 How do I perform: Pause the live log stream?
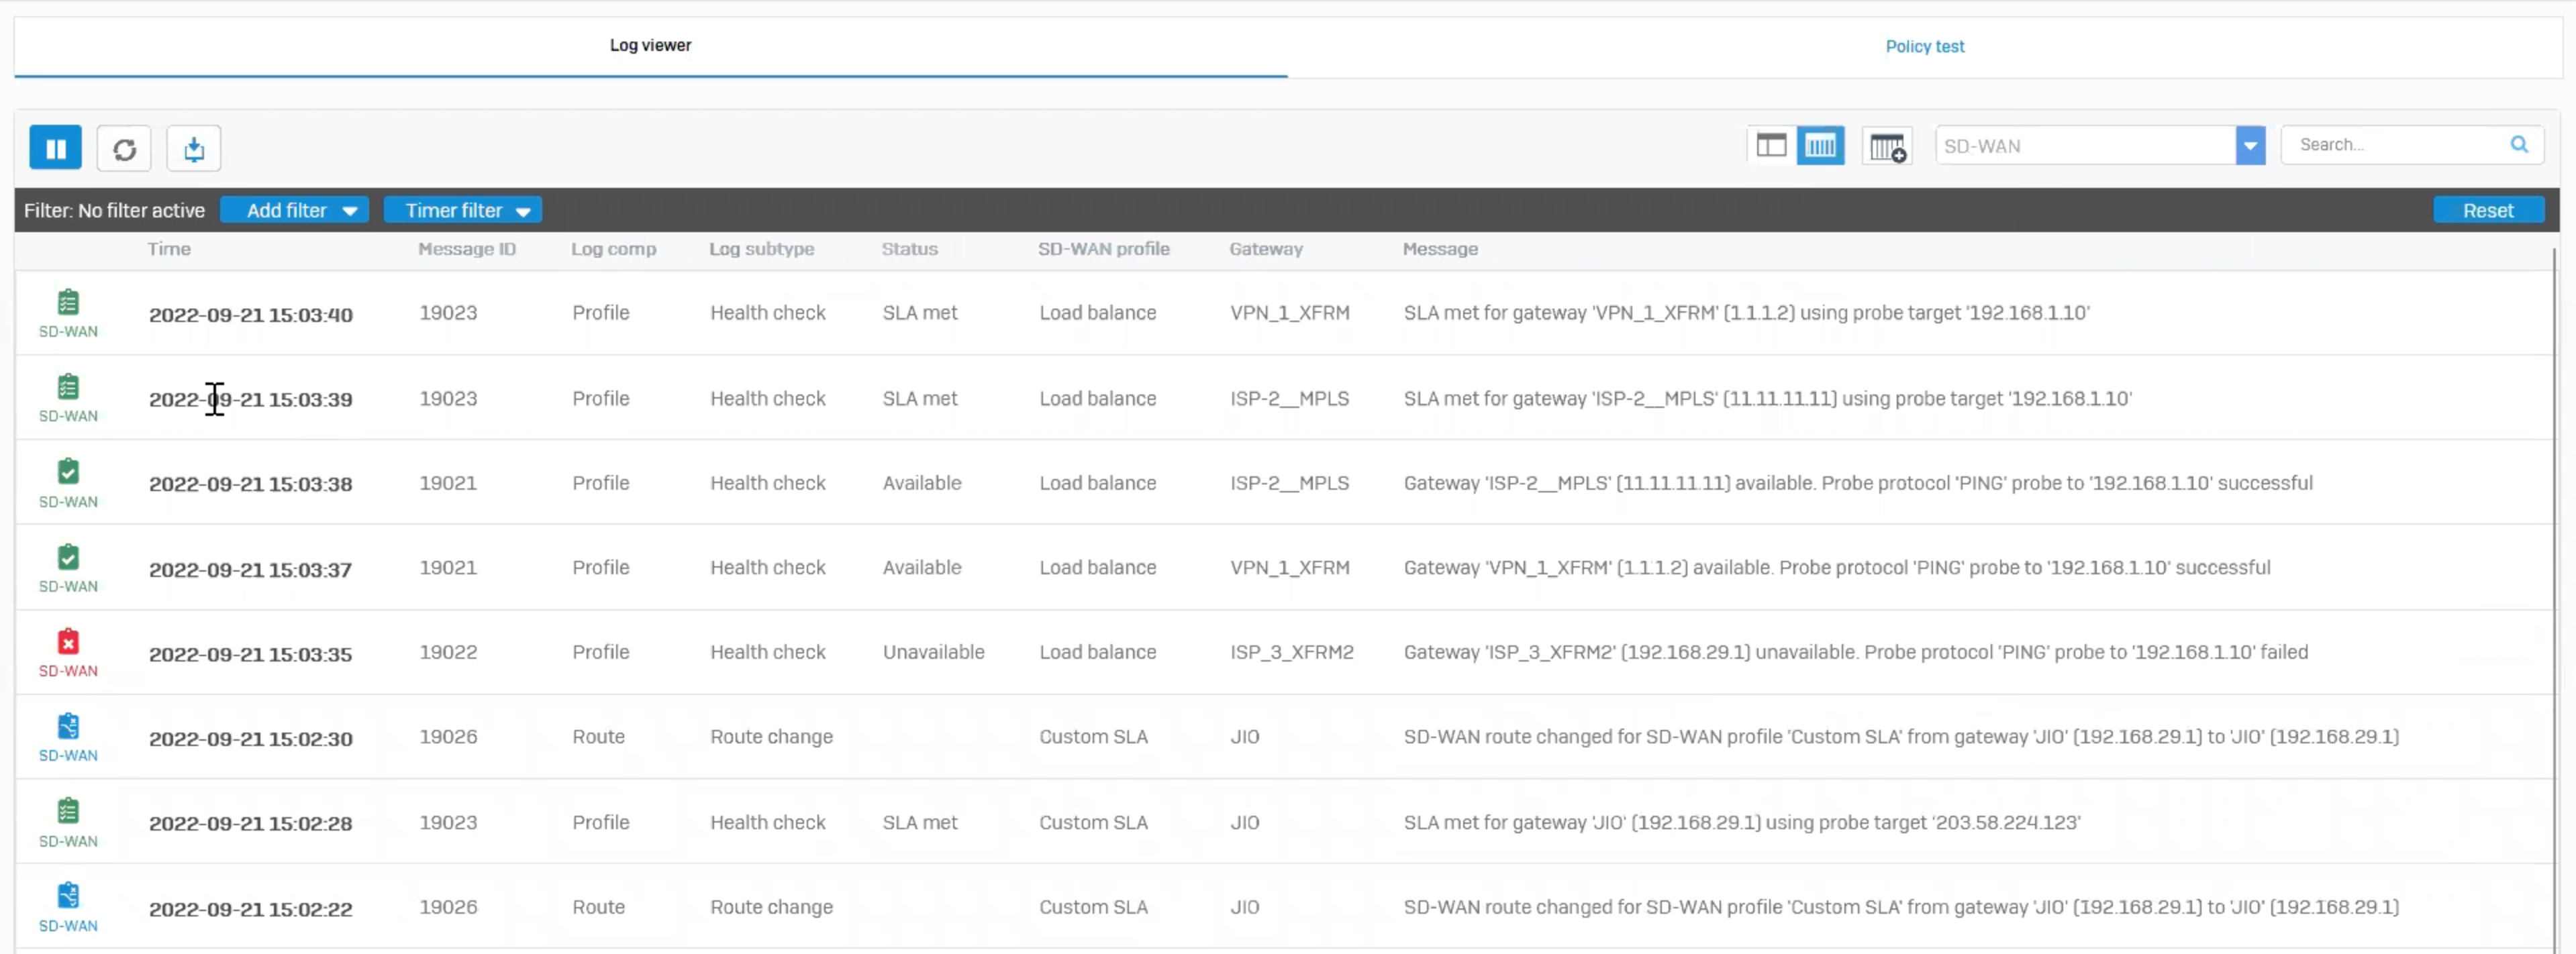coord(55,148)
